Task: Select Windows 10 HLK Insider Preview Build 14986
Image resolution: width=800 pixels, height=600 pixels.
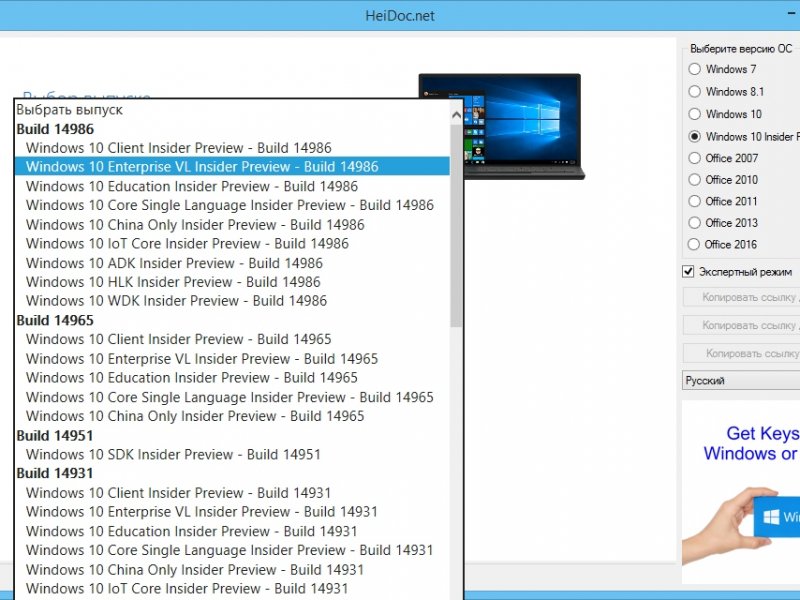Action: pos(232,282)
